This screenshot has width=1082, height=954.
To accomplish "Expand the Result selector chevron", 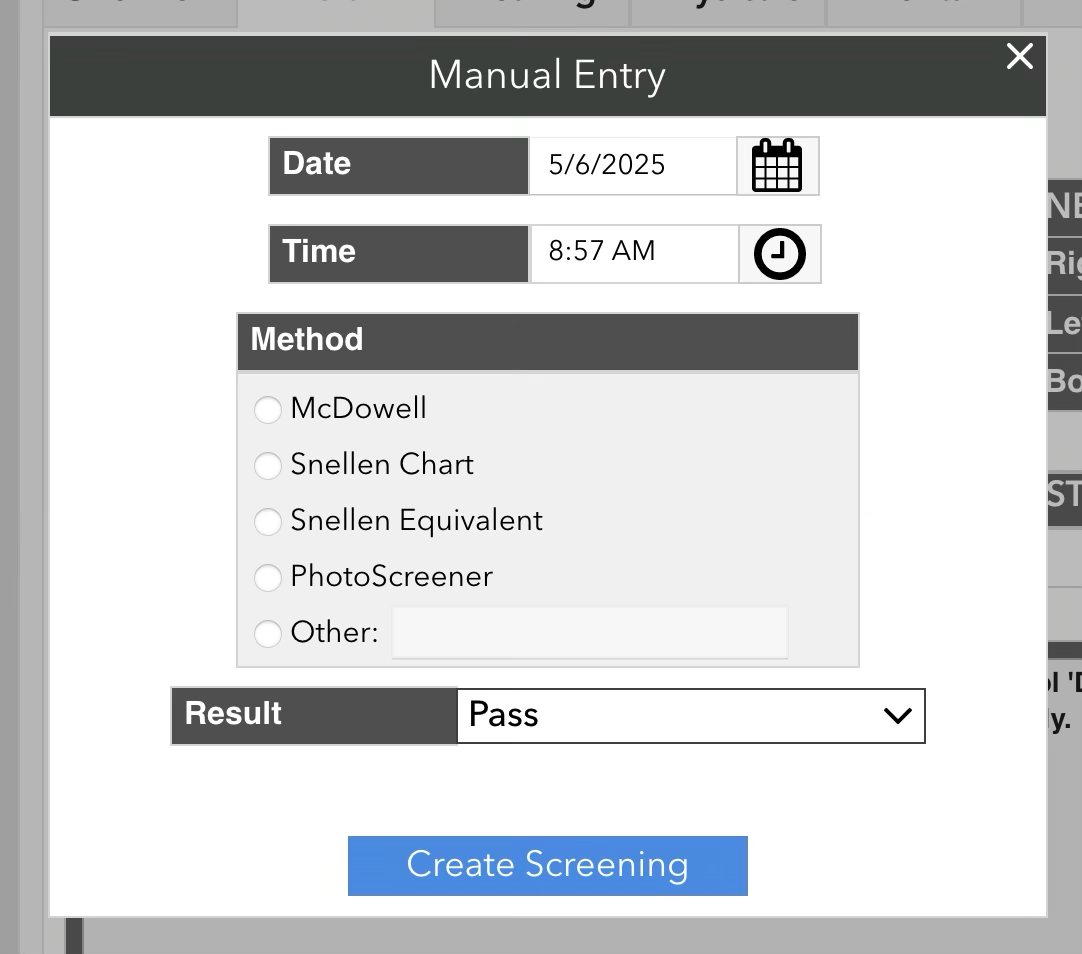I will point(897,716).
